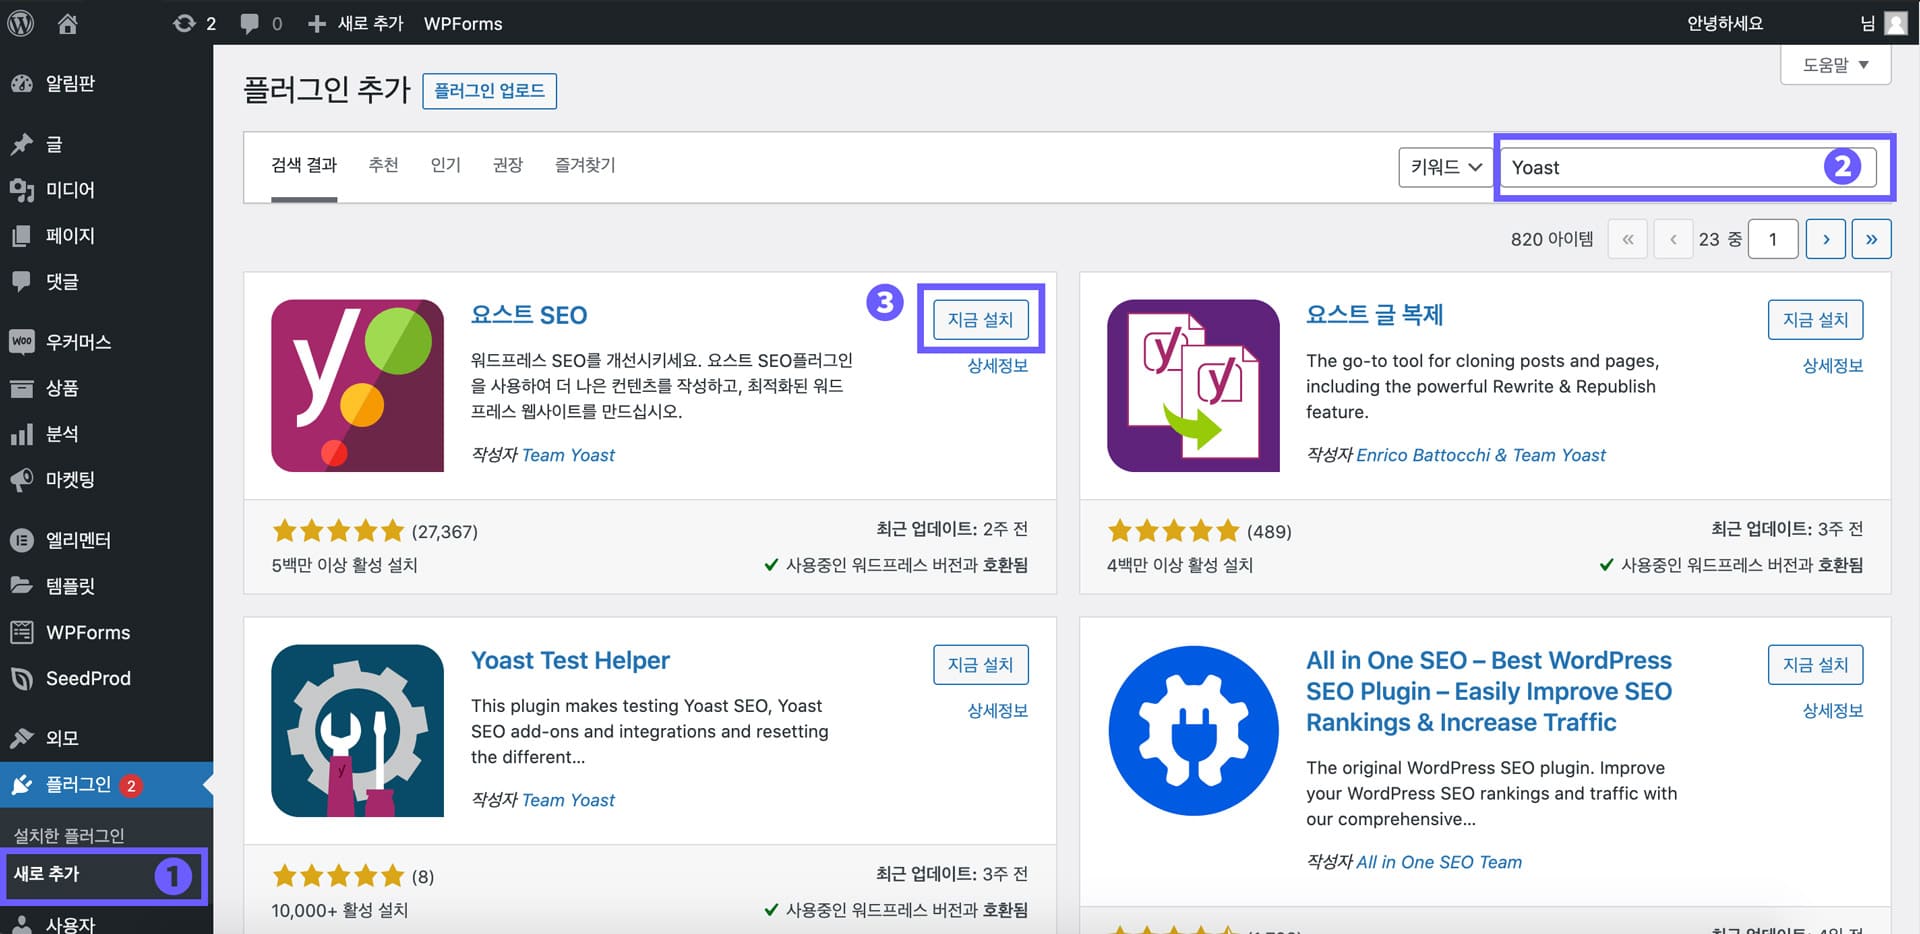The image size is (1920, 934).
Task: Open the comments bubble icon in admin bar
Action: coord(249,22)
